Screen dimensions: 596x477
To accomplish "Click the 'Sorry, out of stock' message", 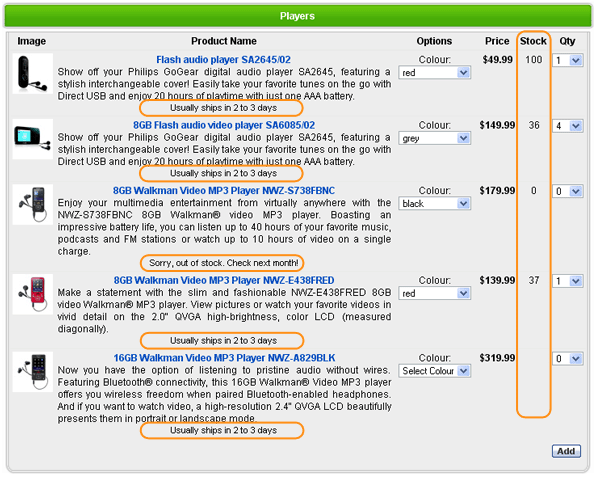I will tap(224, 263).
